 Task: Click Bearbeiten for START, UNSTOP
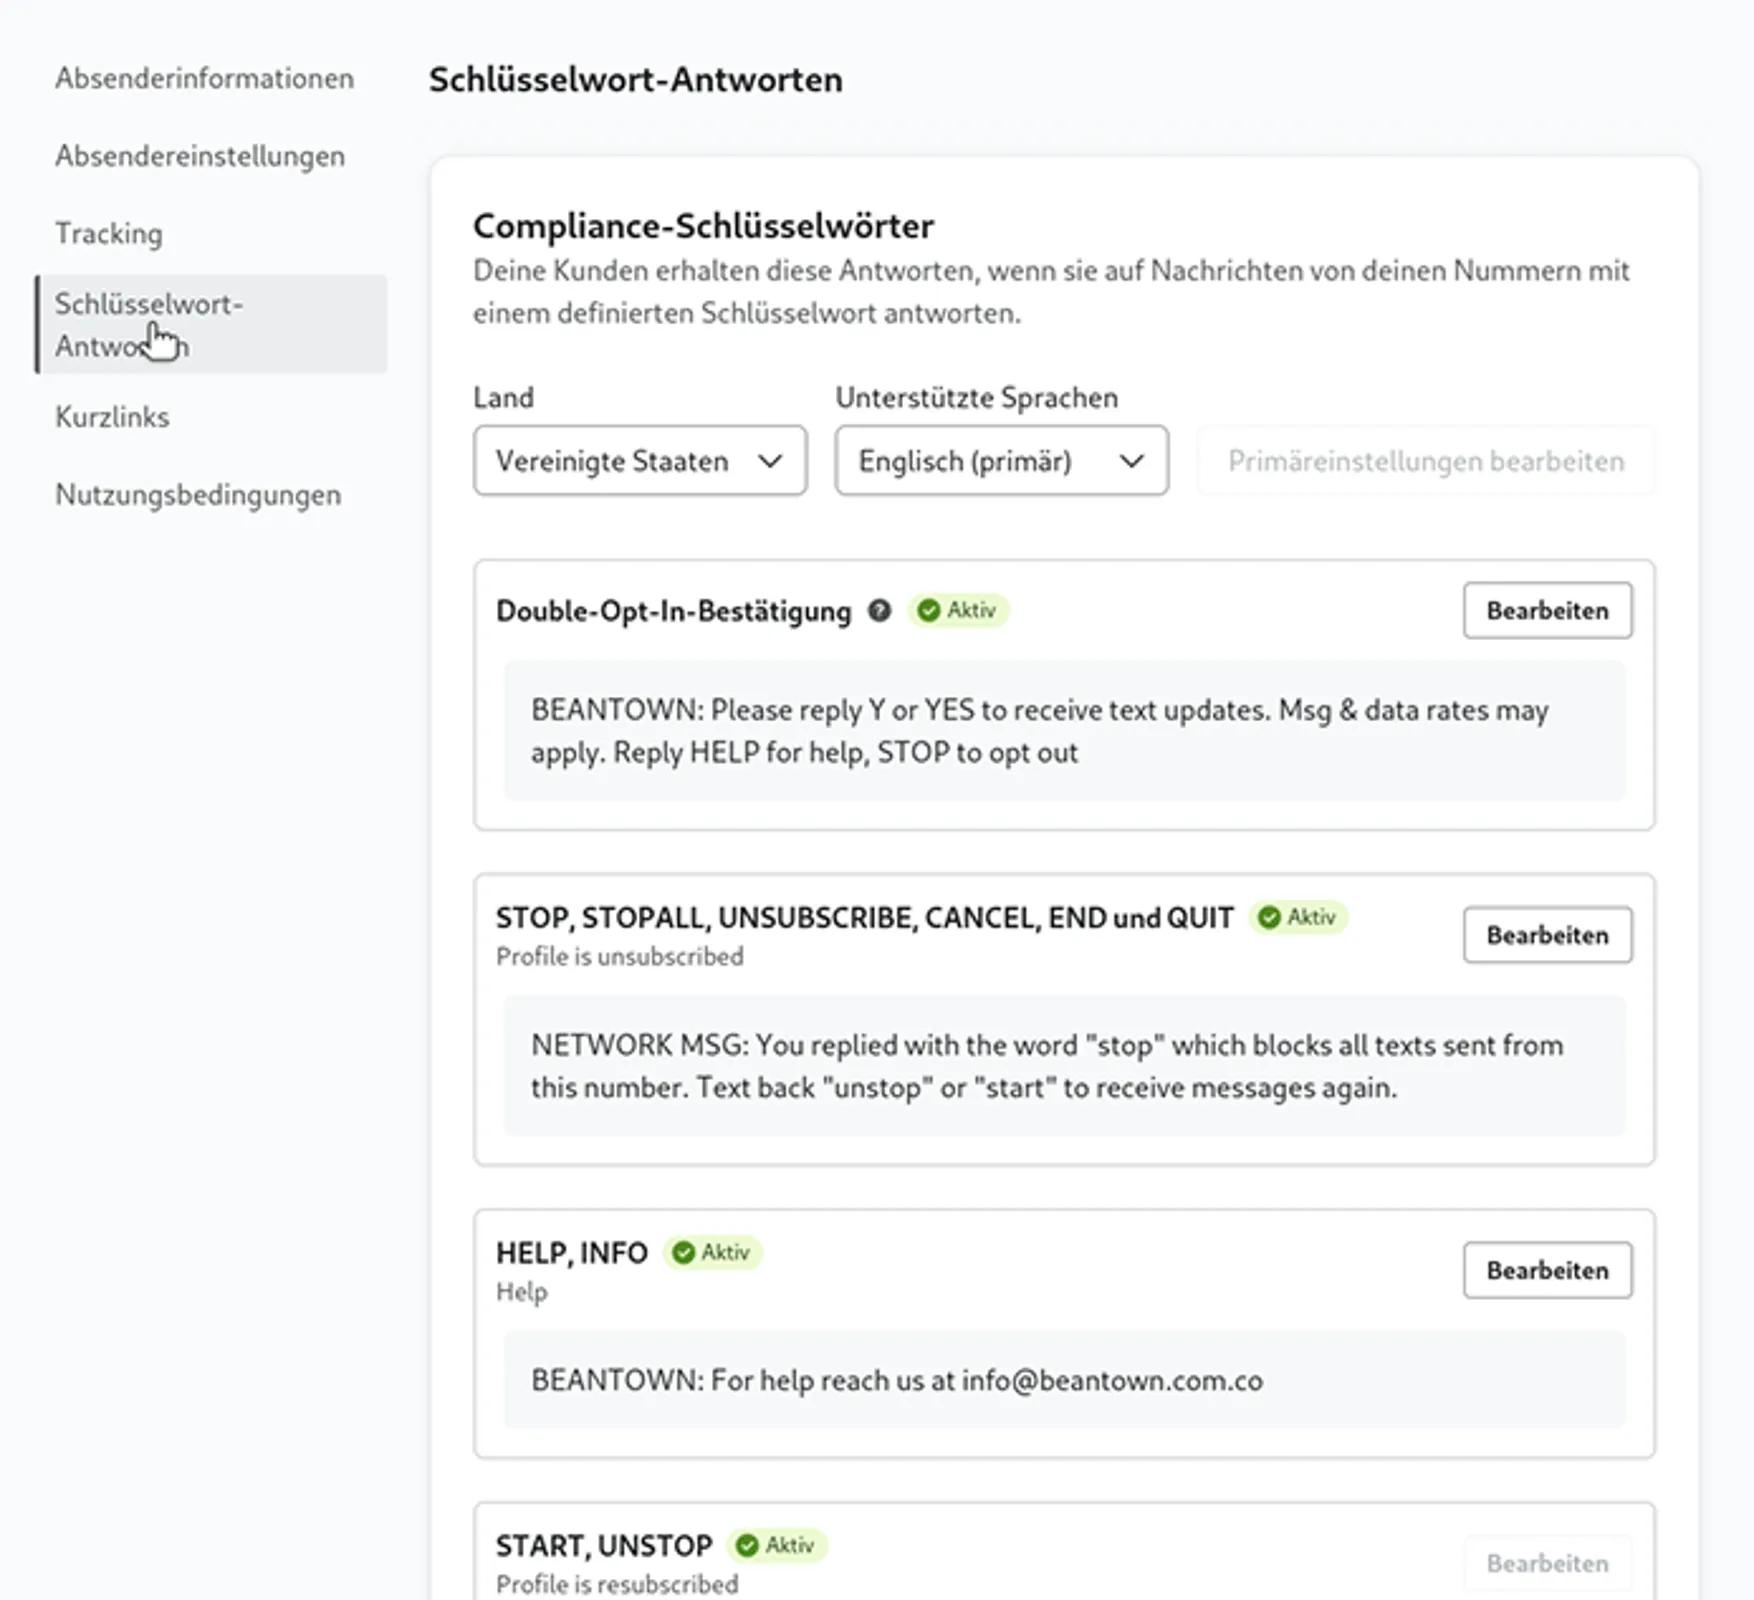[1547, 1563]
